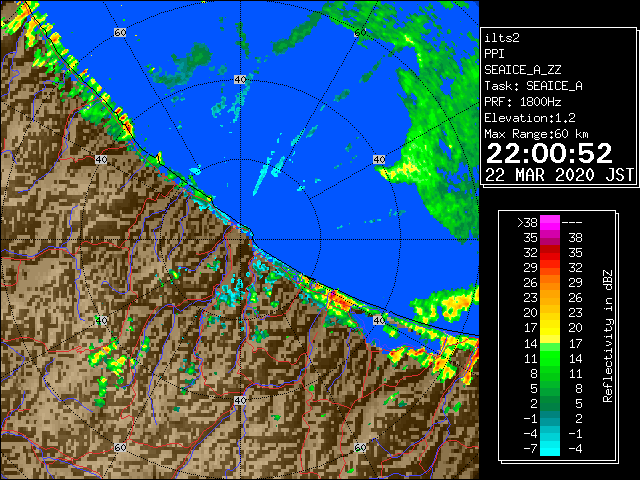The width and height of the screenshot is (640, 480).
Task: Pick the red swatch beside "32"
Action: (x=550, y=253)
